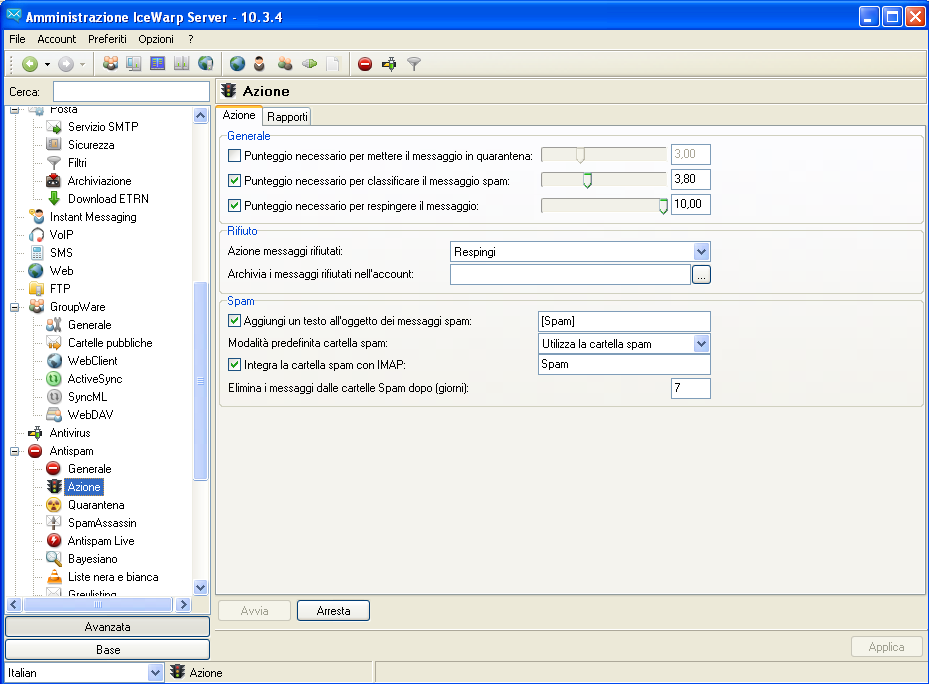Switch to Base mode

(107, 650)
